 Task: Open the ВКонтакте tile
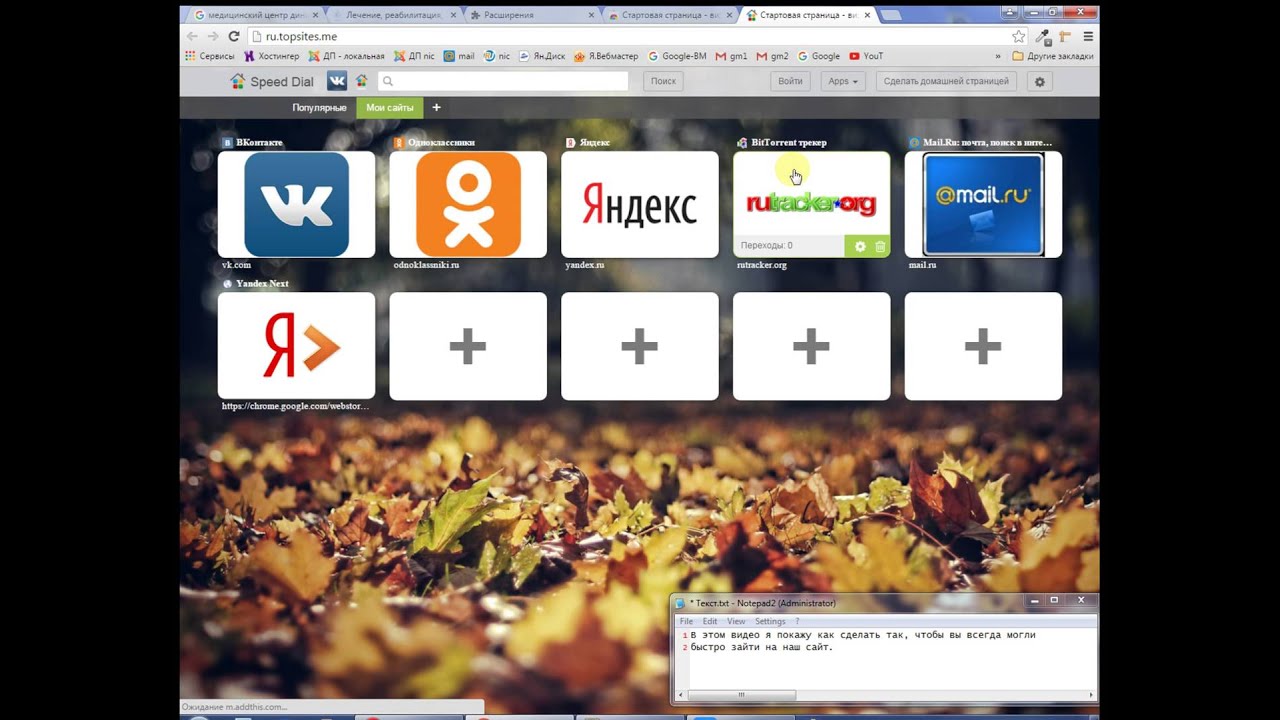296,204
